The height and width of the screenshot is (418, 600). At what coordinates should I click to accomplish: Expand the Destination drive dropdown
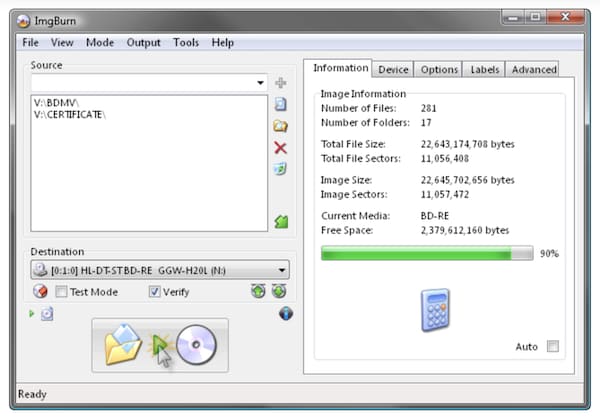(x=282, y=270)
